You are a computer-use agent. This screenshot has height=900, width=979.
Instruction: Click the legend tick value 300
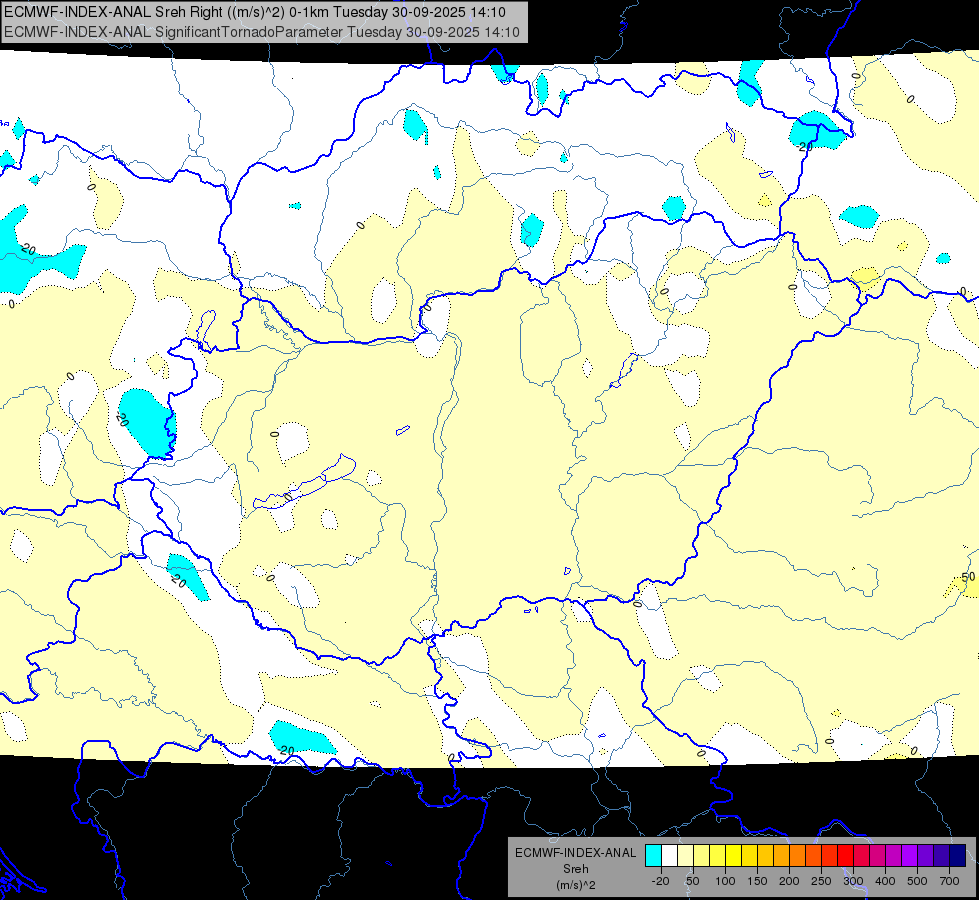tap(853, 881)
